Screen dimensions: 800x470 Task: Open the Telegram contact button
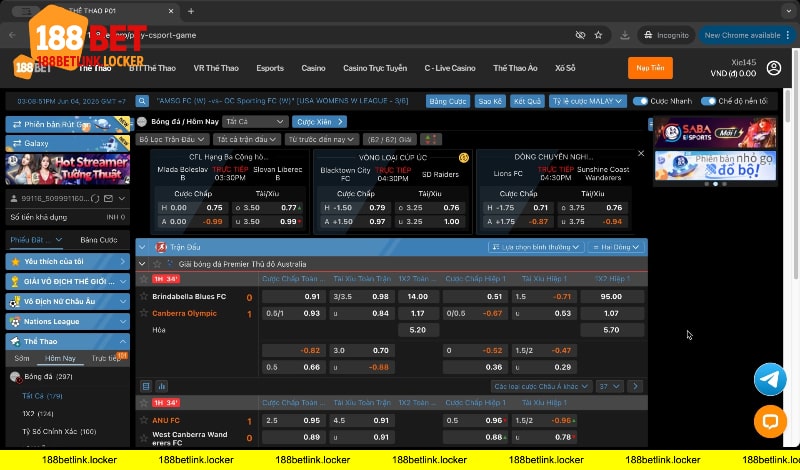770,379
